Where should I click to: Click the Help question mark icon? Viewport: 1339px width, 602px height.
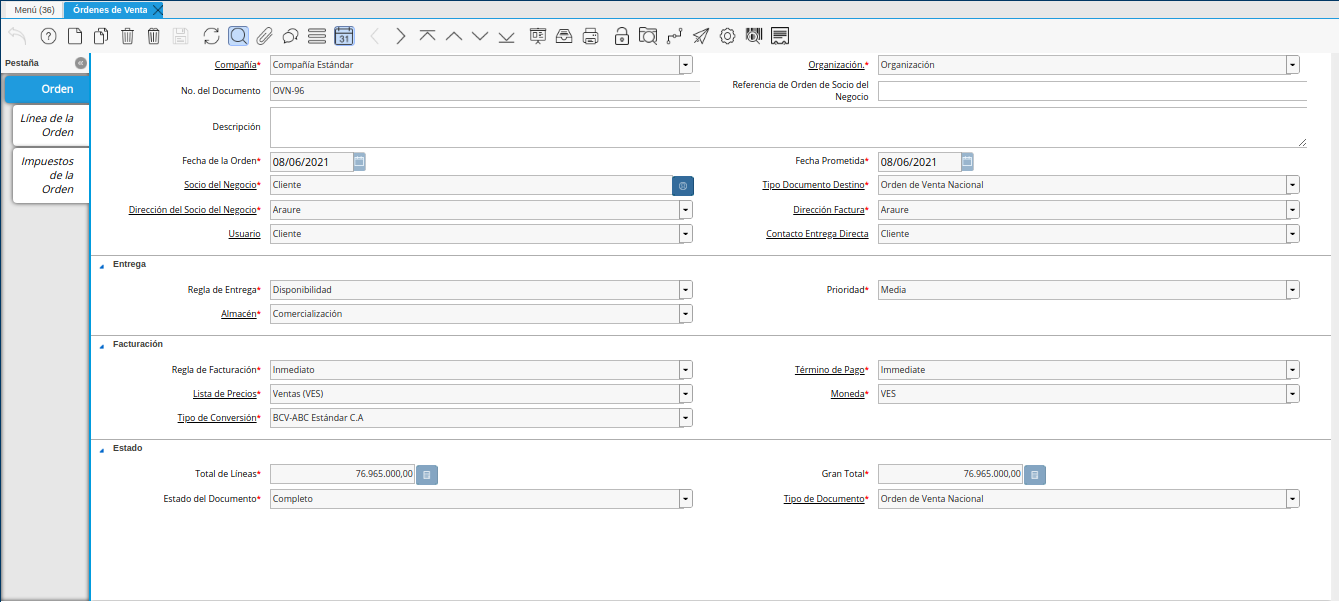tap(48, 36)
